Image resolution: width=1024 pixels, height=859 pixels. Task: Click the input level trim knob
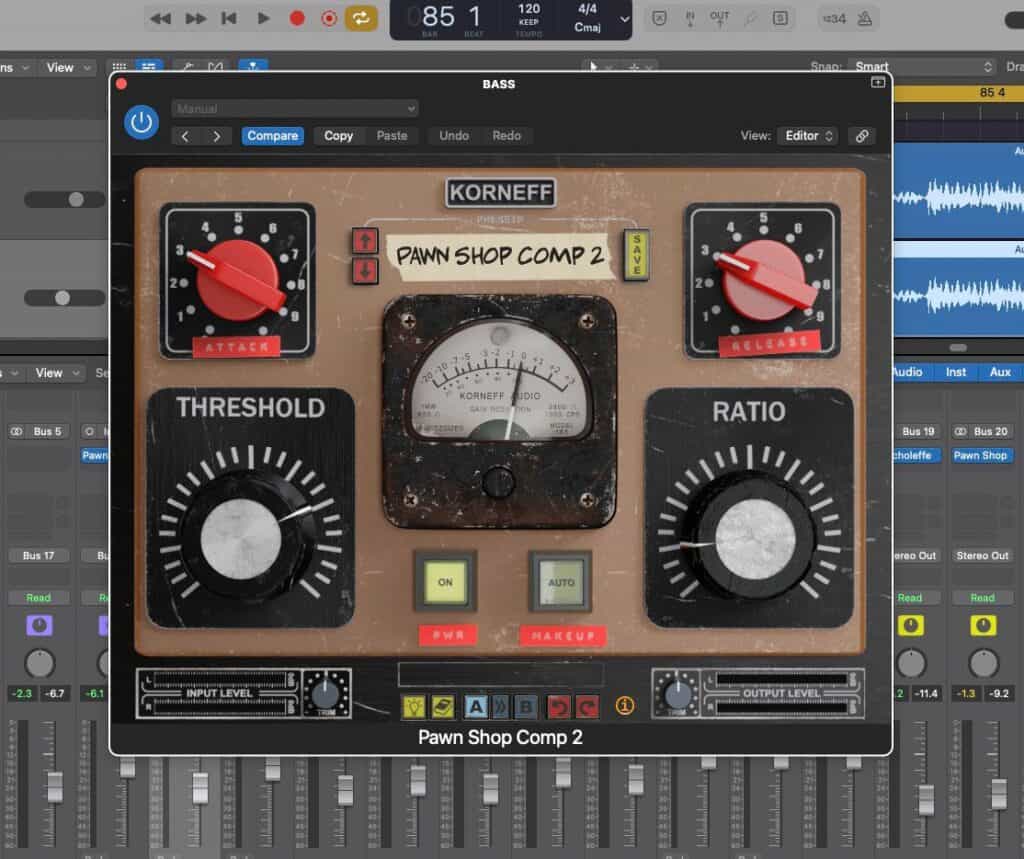(x=327, y=694)
